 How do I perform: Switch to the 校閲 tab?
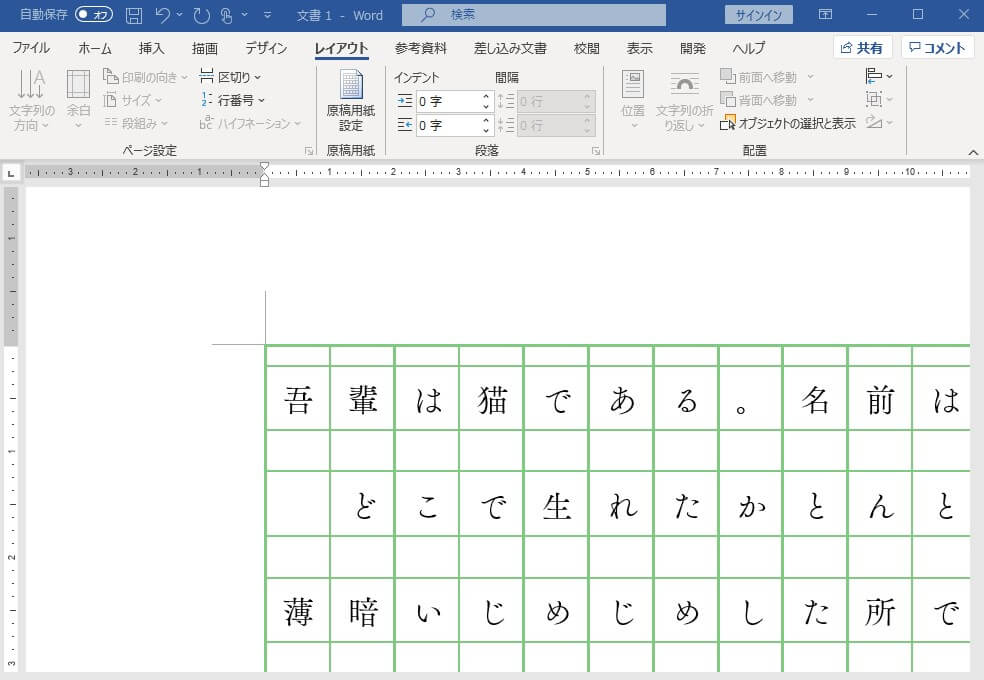click(587, 48)
